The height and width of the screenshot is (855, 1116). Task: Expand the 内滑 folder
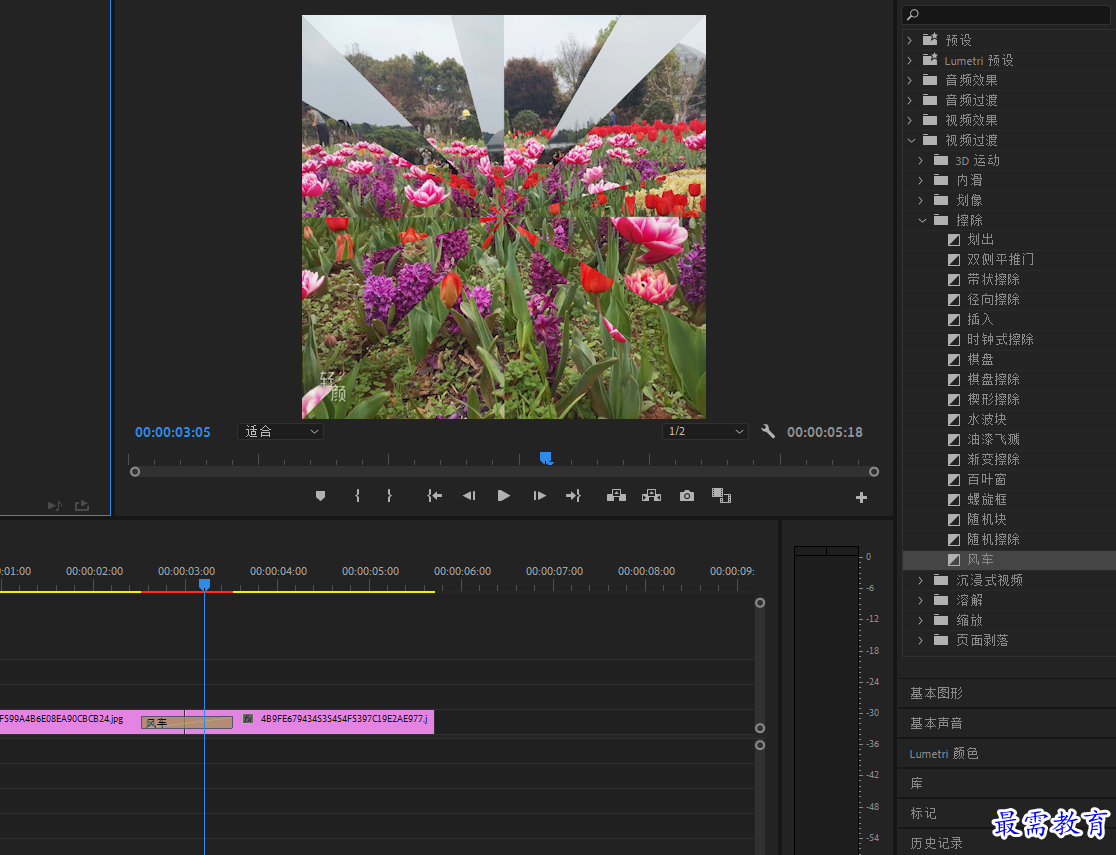921,180
